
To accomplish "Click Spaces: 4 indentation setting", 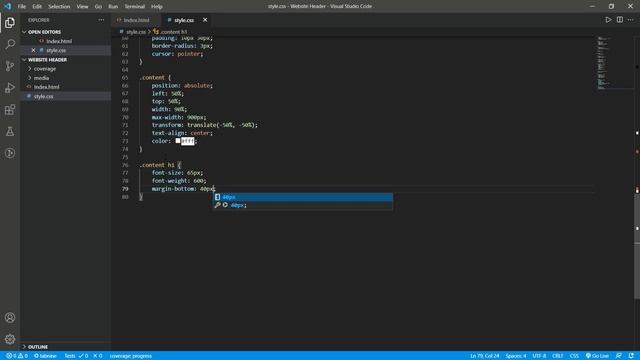I will (516, 356).
